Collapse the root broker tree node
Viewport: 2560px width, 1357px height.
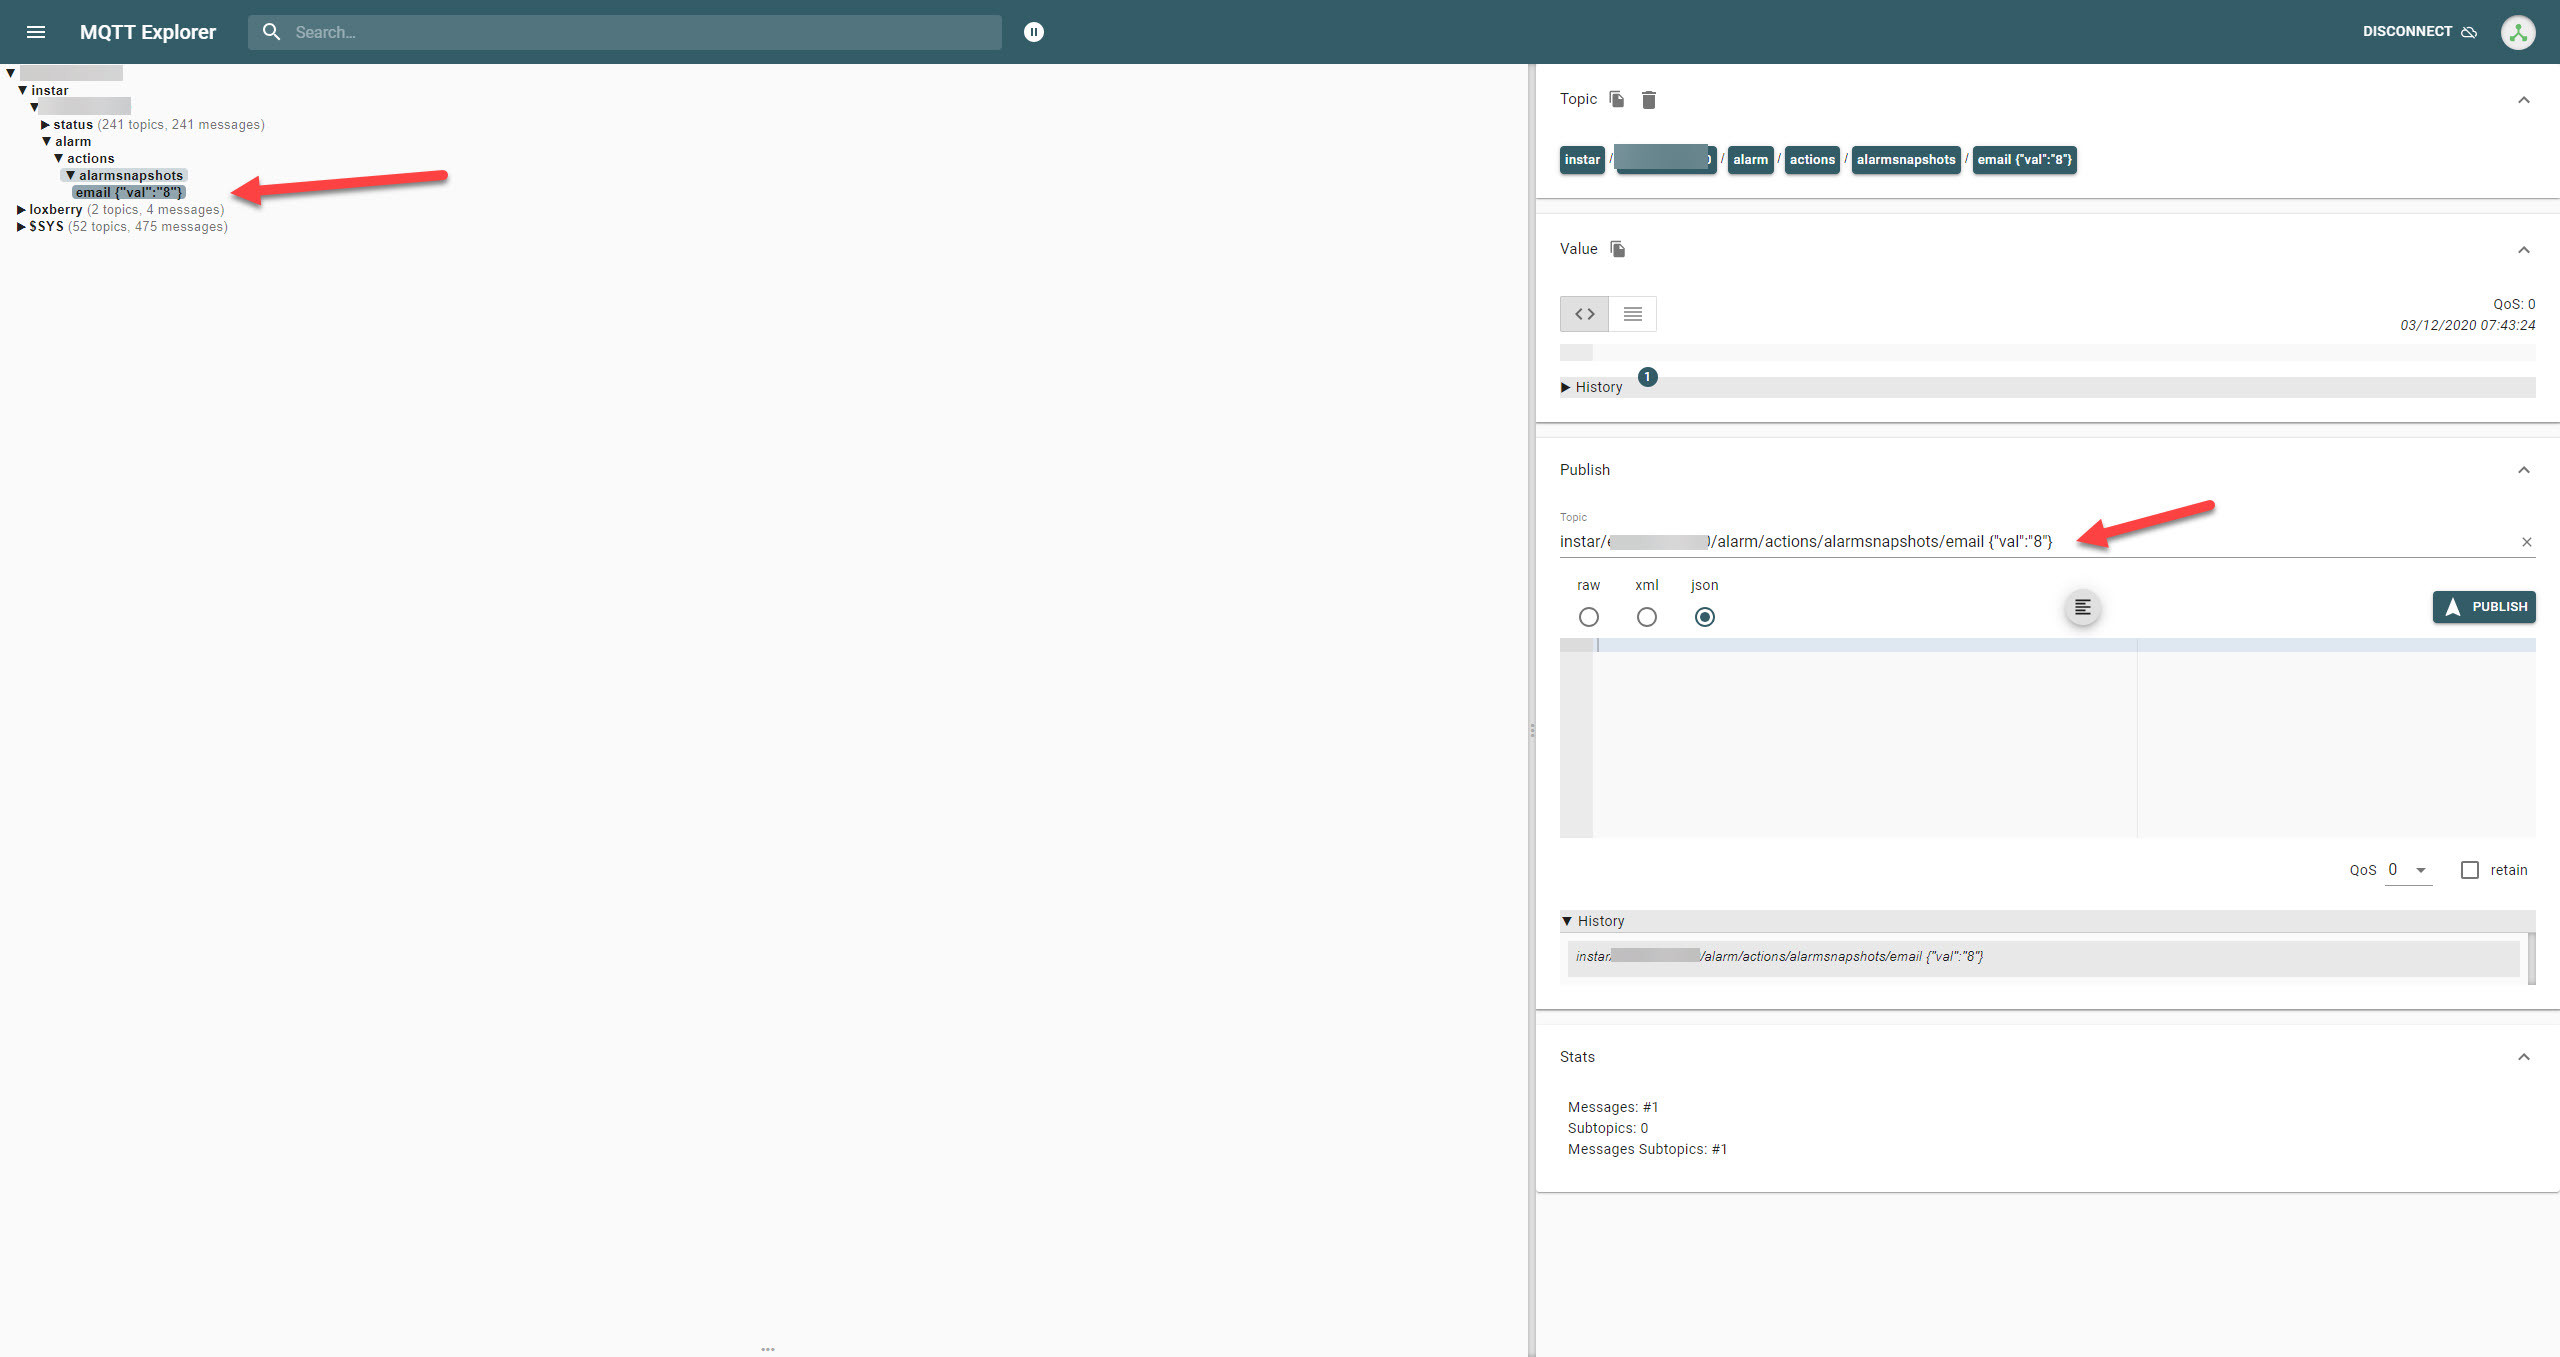(x=10, y=74)
